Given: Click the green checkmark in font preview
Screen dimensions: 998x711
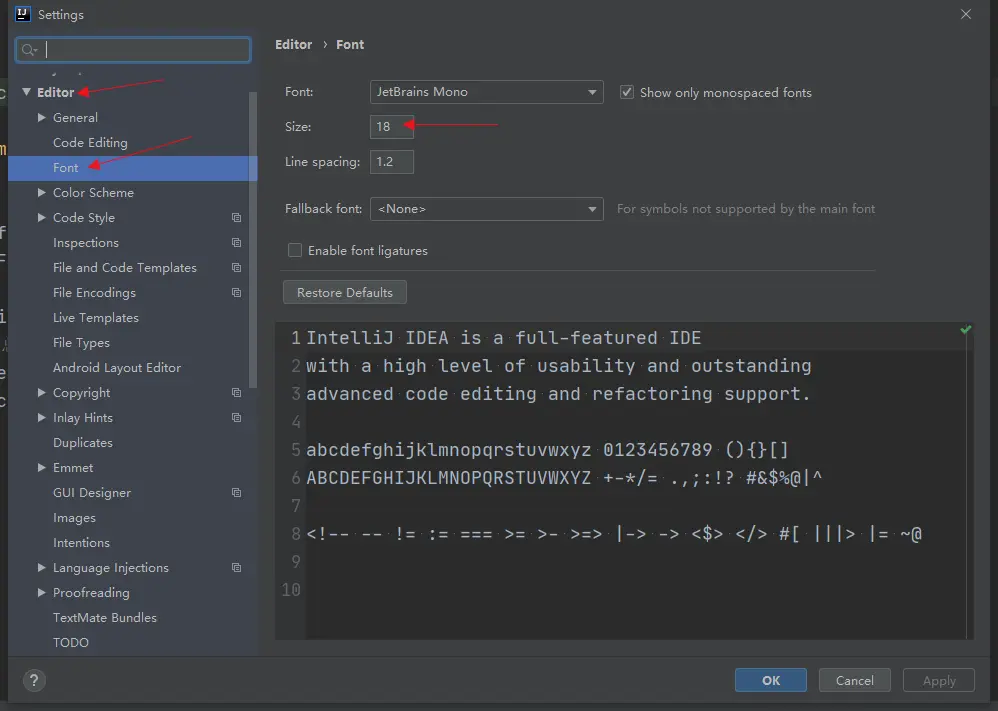Looking at the screenshot, I should [x=966, y=330].
